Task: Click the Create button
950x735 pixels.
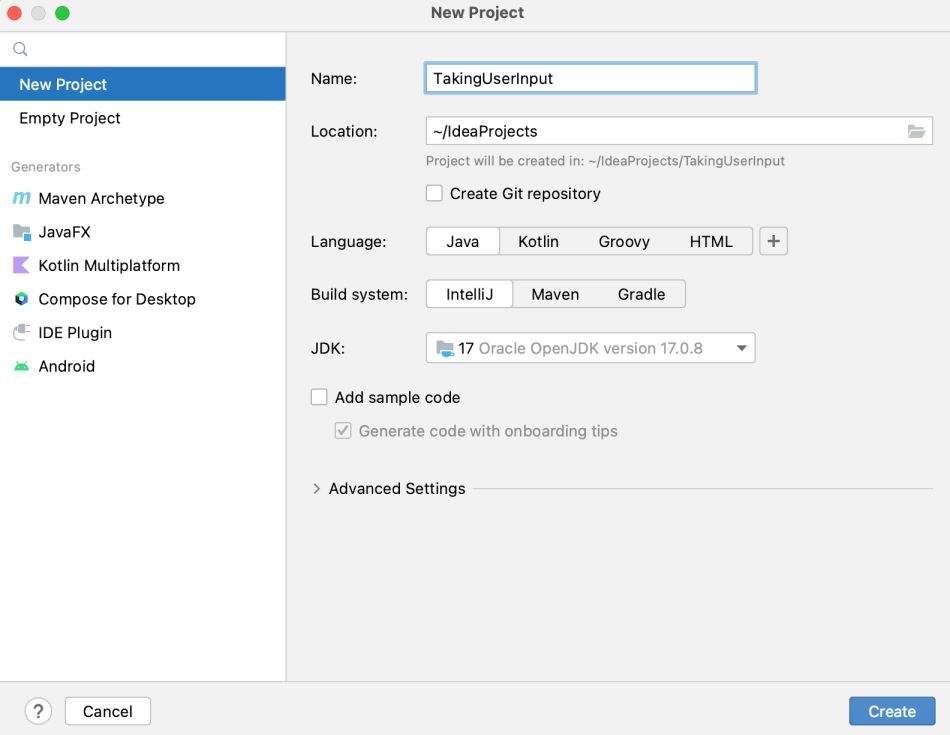Action: (891, 711)
